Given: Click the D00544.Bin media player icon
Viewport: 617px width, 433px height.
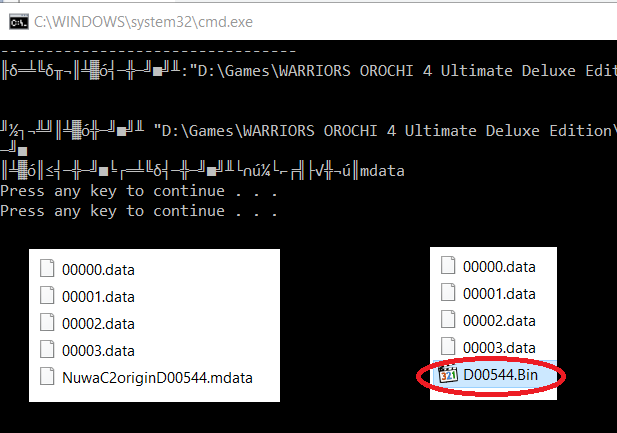Looking at the screenshot, I should pos(448,374).
